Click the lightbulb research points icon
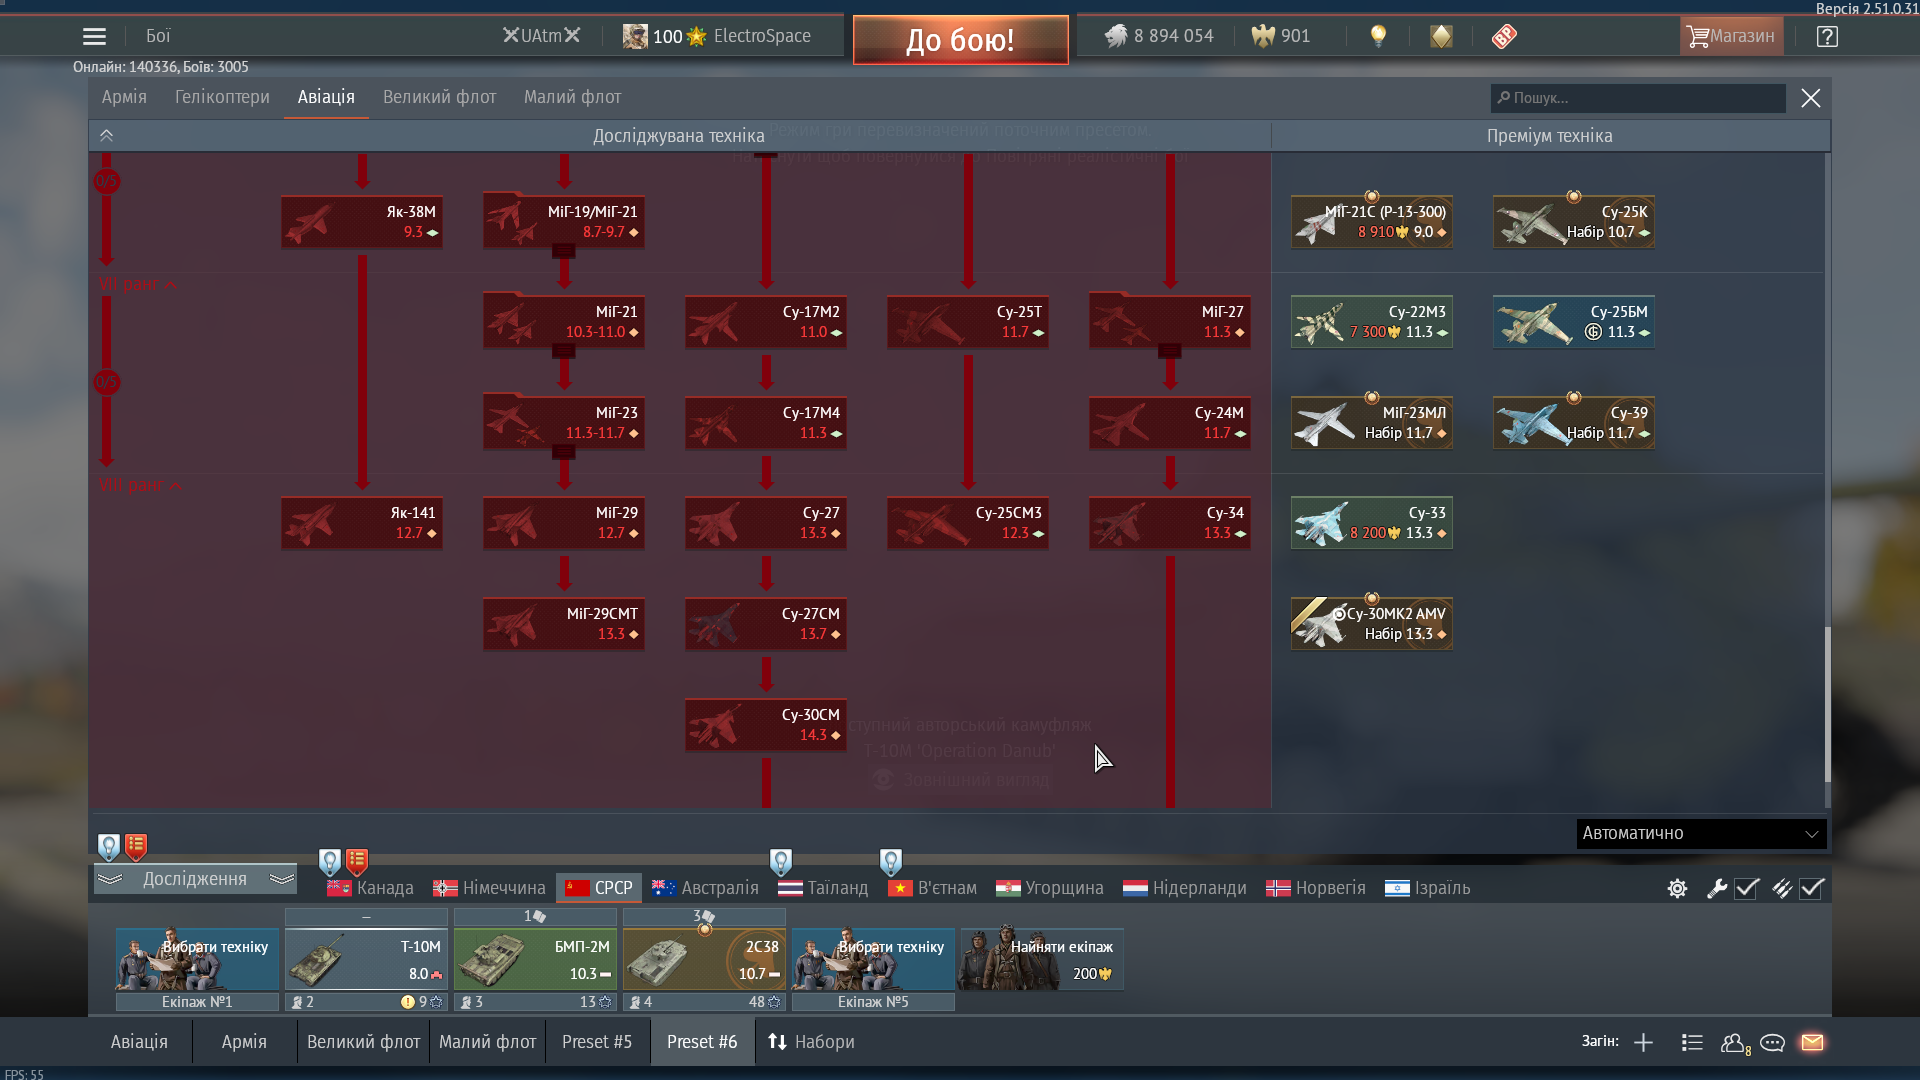Image resolution: width=1920 pixels, height=1080 pixels. click(x=1378, y=37)
